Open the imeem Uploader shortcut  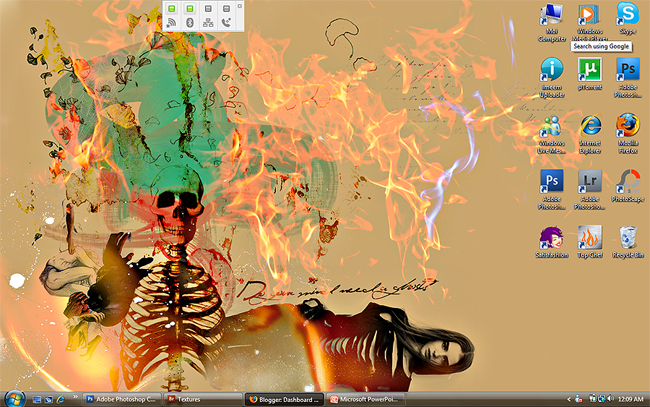point(551,78)
